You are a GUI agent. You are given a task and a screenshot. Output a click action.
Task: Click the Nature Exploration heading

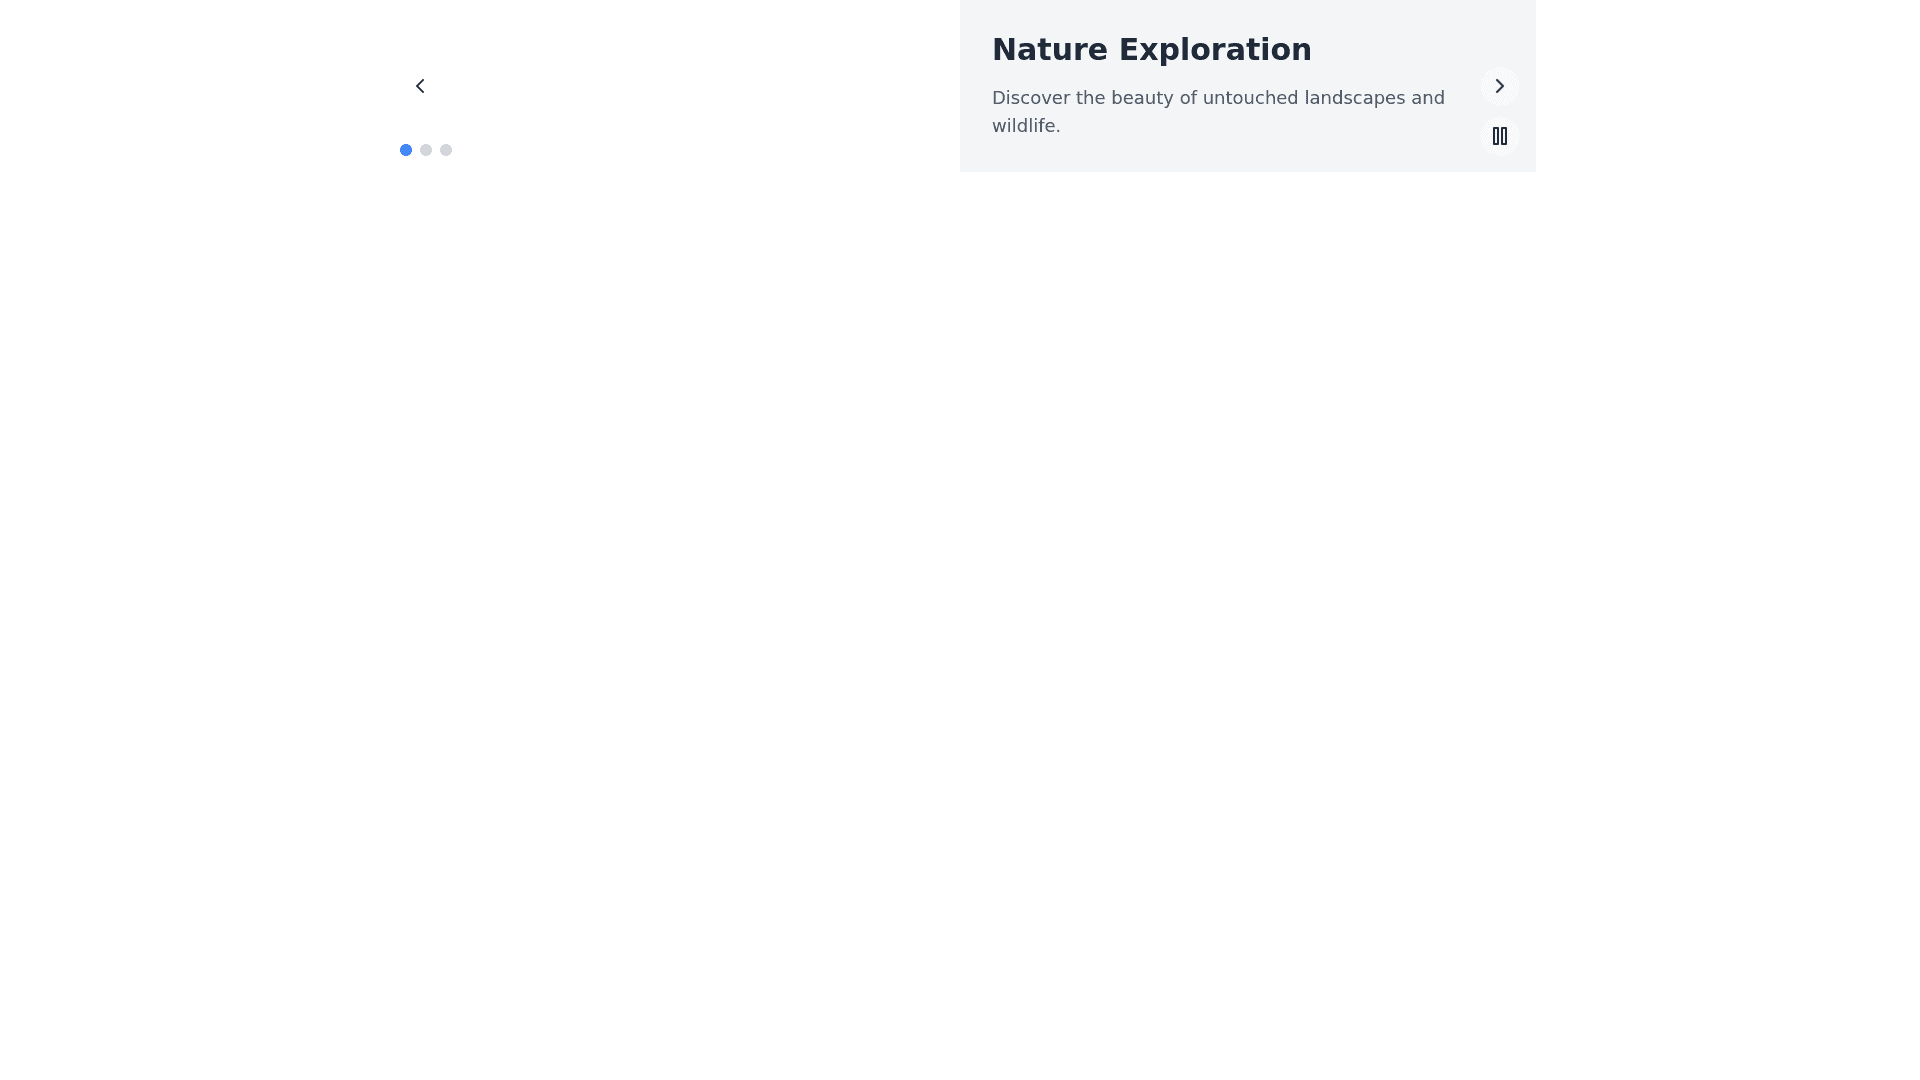[1151, 50]
